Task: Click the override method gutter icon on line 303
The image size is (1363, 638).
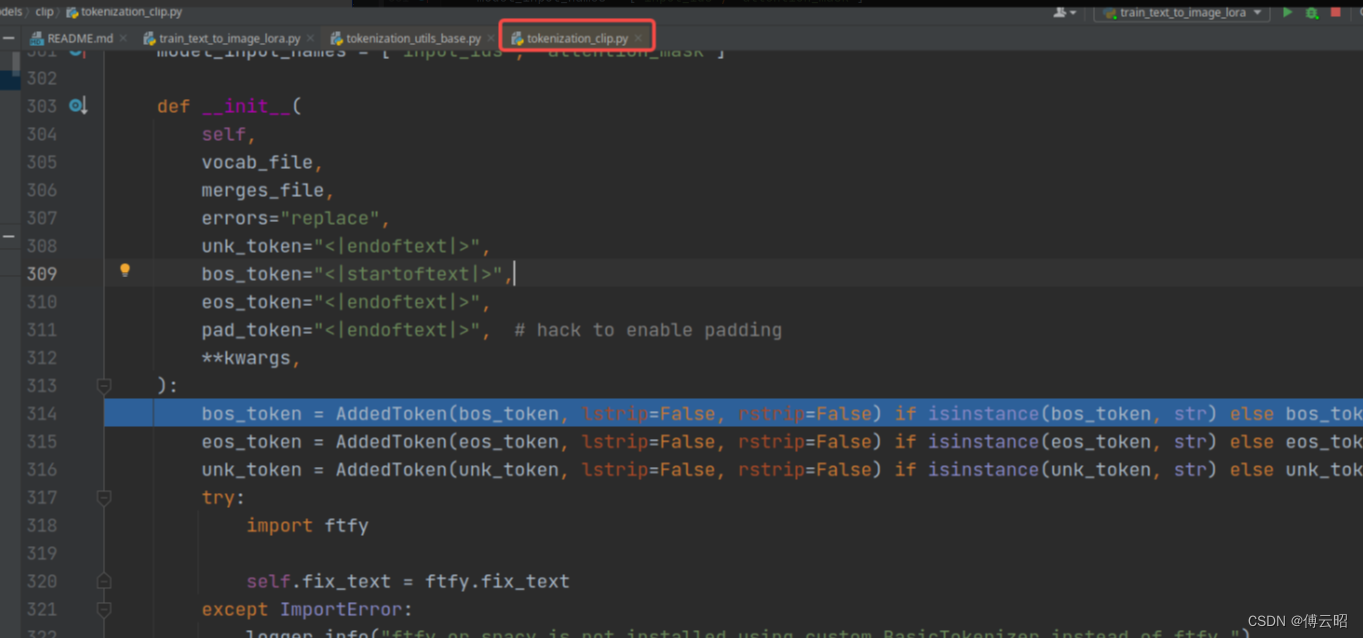Action: (x=78, y=105)
